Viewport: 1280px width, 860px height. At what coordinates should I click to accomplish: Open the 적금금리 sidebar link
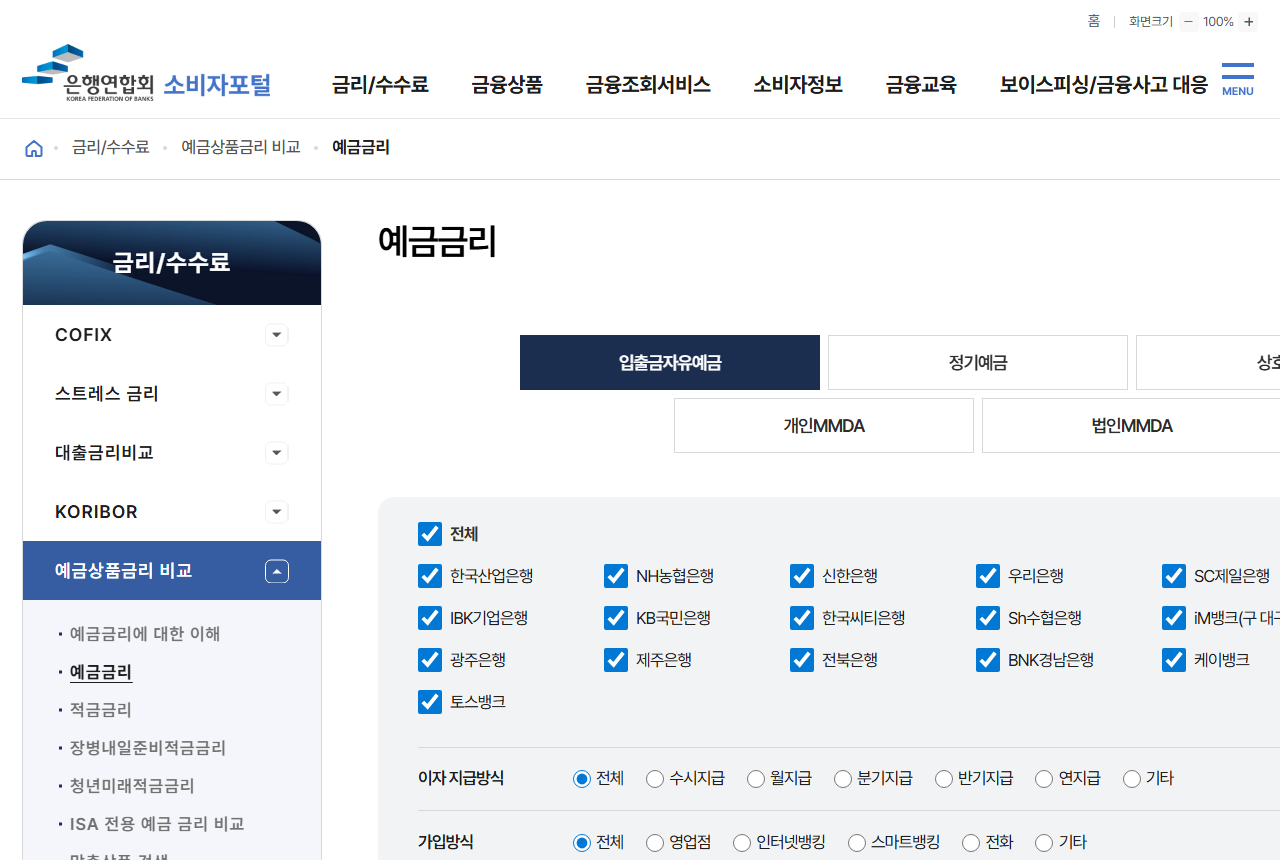pos(101,710)
